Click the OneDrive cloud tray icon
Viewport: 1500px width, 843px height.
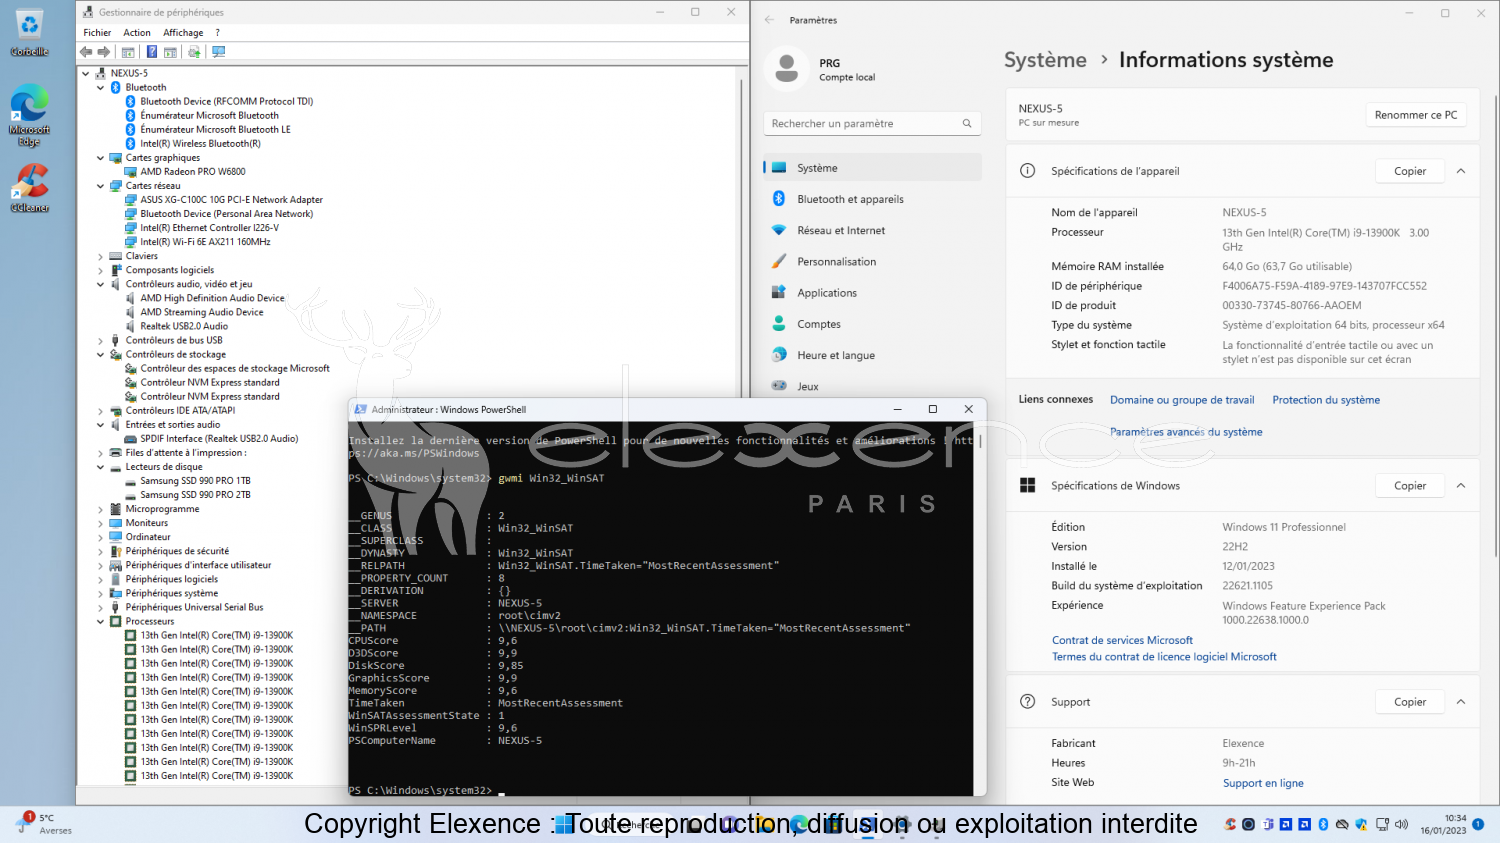pyautogui.click(x=1342, y=825)
